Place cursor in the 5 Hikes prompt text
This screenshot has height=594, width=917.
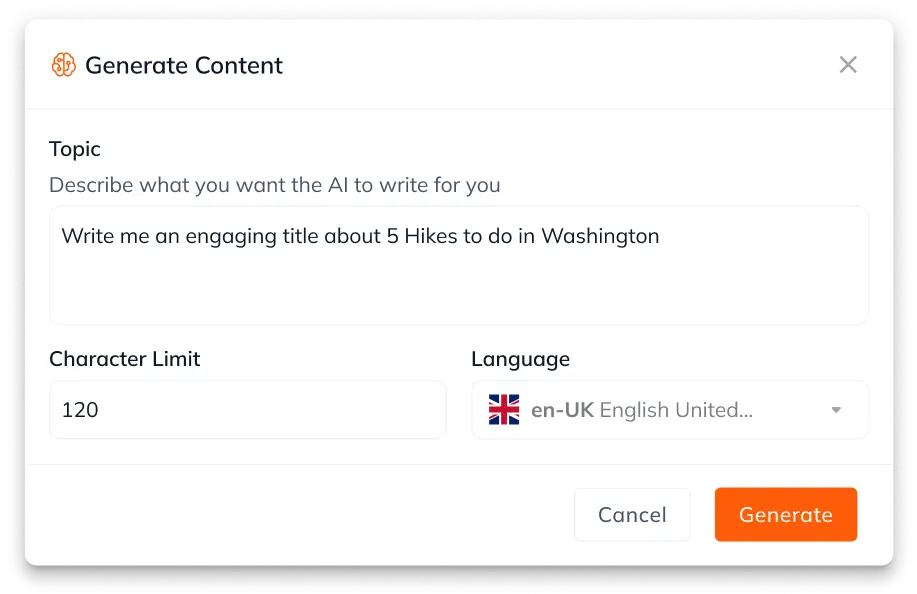pyautogui.click(x=360, y=236)
